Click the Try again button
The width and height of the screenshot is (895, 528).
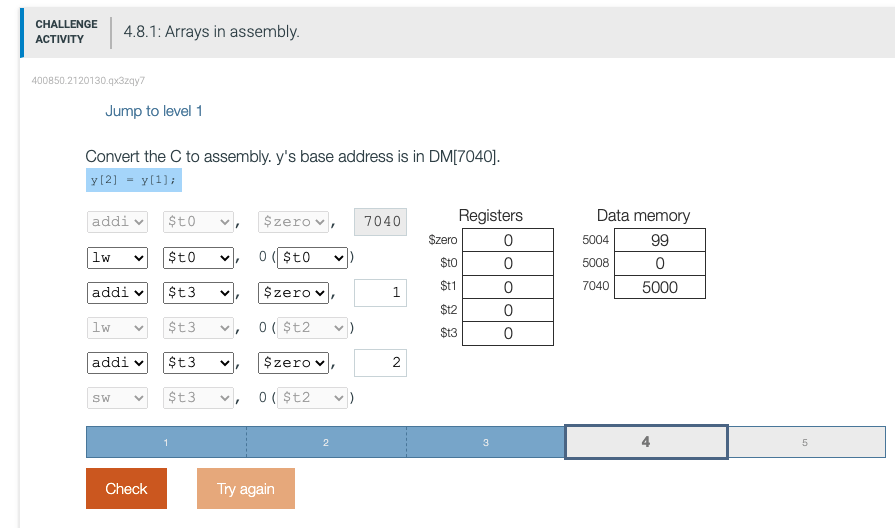245,489
